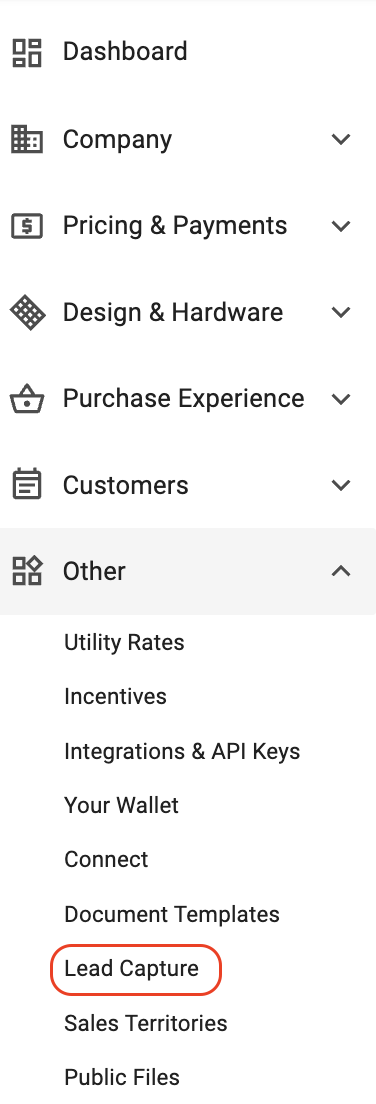This screenshot has height=1104, width=376.
Task: Click the Company building icon
Action: (27, 139)
